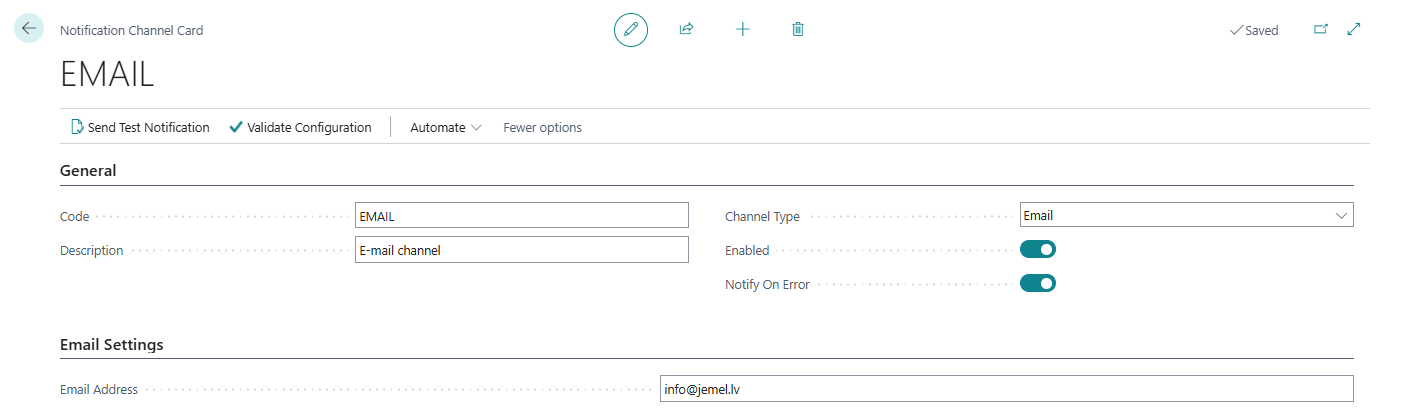Create new record with plus icon
1427x410 pixels.
[742, 30]
